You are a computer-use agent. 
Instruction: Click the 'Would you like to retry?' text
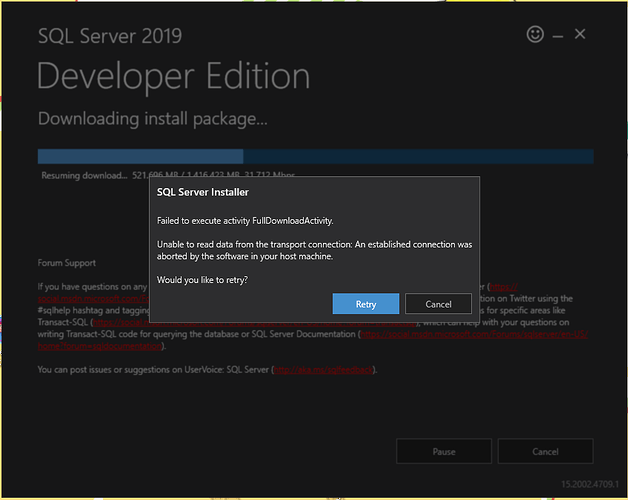click(202, 279)
